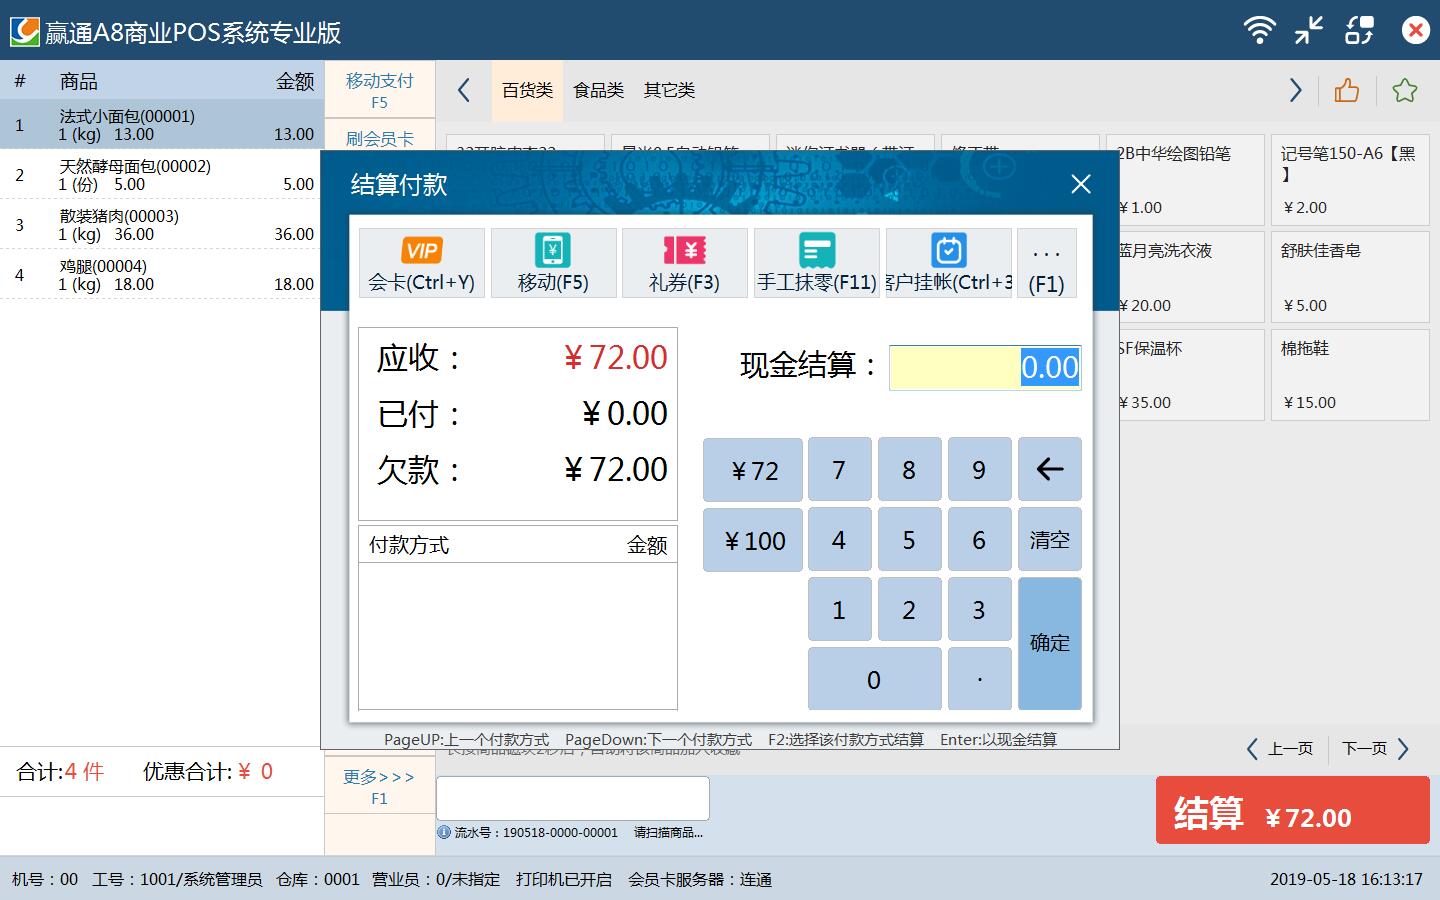Switch to 食品类 category tab
Viewport: 1440px width, 900px height.
tap(598, 91)
